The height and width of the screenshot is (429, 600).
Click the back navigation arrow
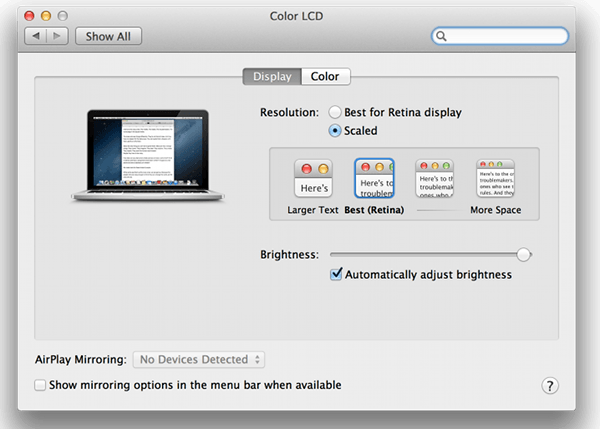[38, 36]
